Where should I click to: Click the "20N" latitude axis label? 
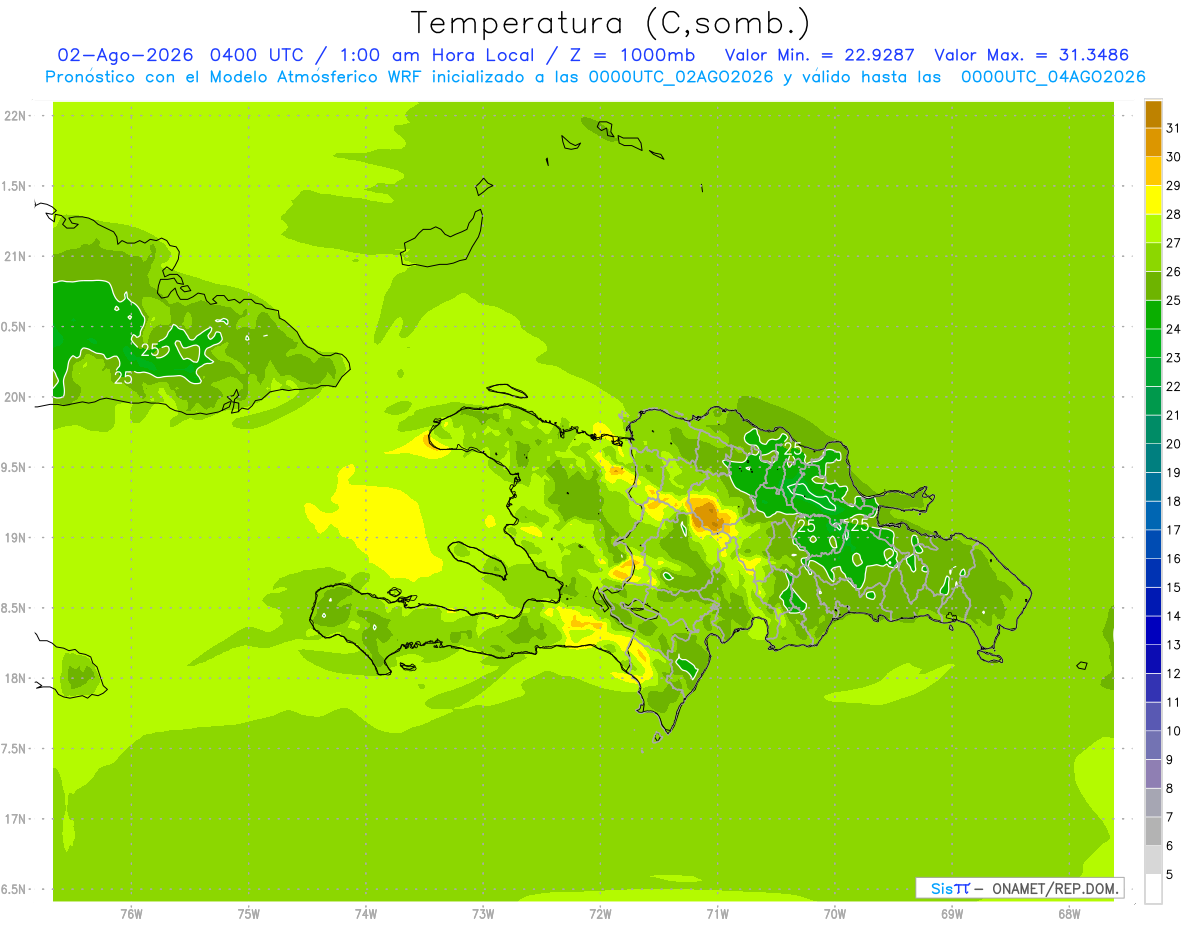(x=15, y=397)
